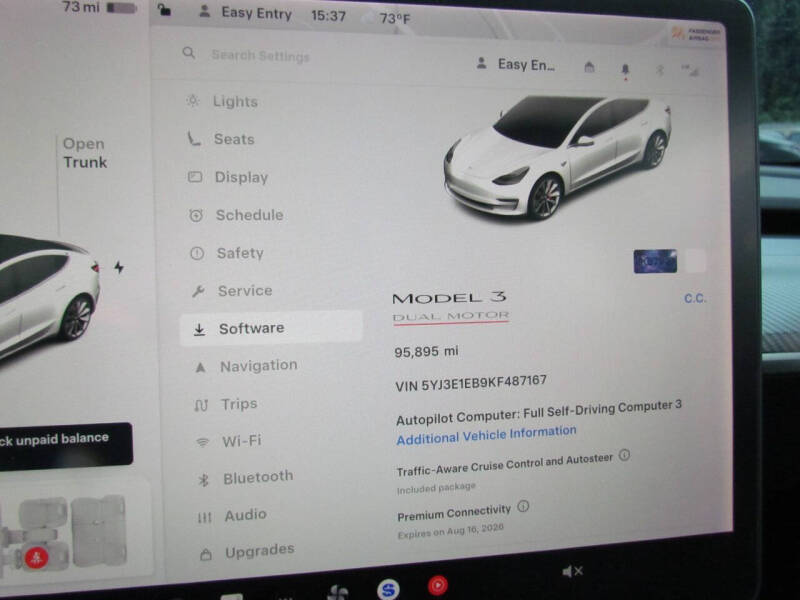Focus the Search Settings field
The image size is (800, 600).
click(x=260, y=55)
